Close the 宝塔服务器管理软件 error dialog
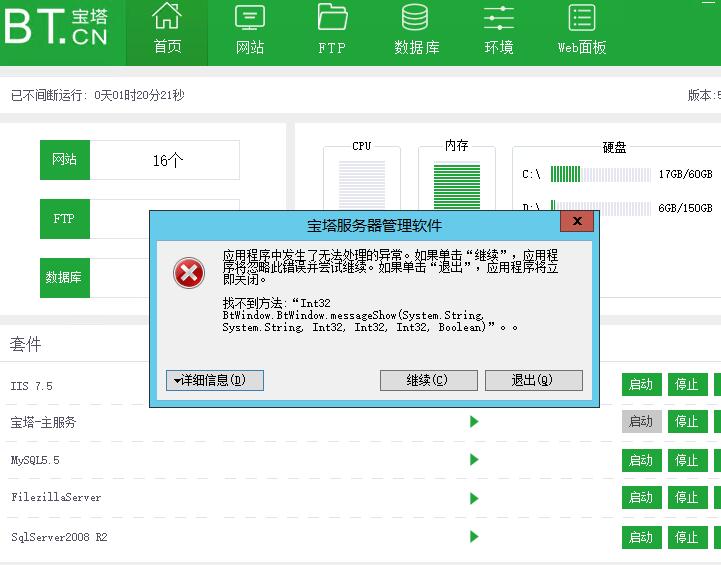This screenshot has width=721, height=565. tap(577, 221)
